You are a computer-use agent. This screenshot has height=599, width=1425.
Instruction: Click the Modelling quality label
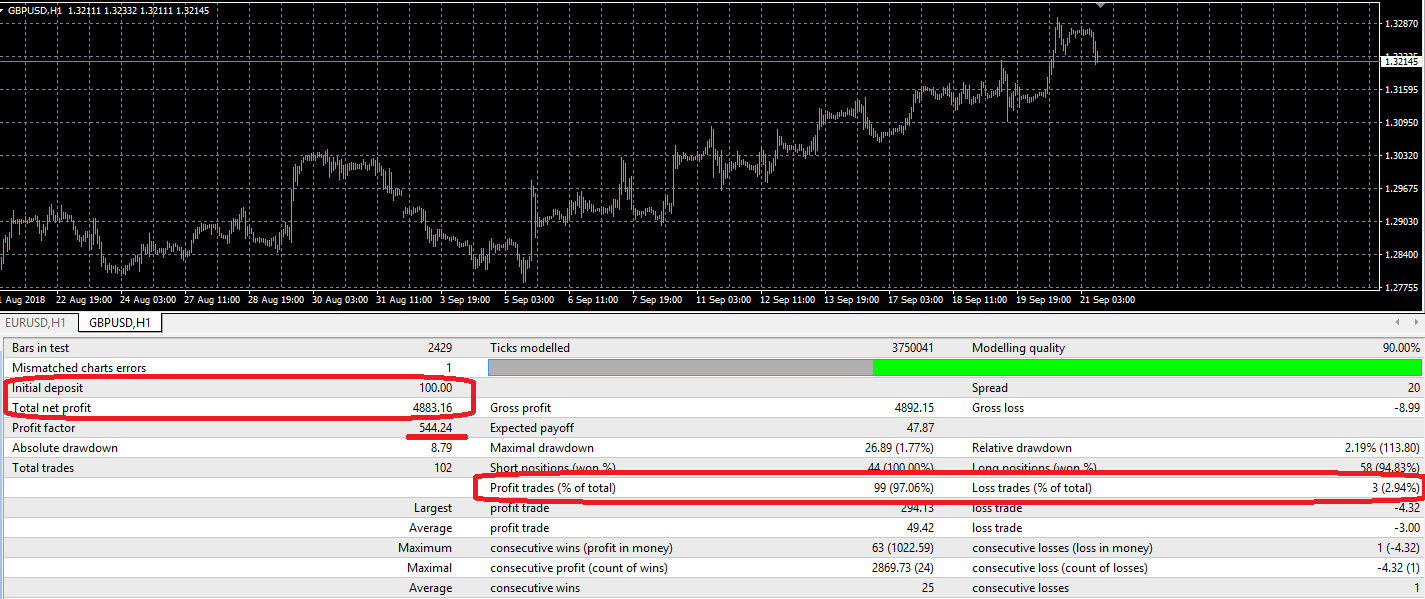click(1018, 348)
